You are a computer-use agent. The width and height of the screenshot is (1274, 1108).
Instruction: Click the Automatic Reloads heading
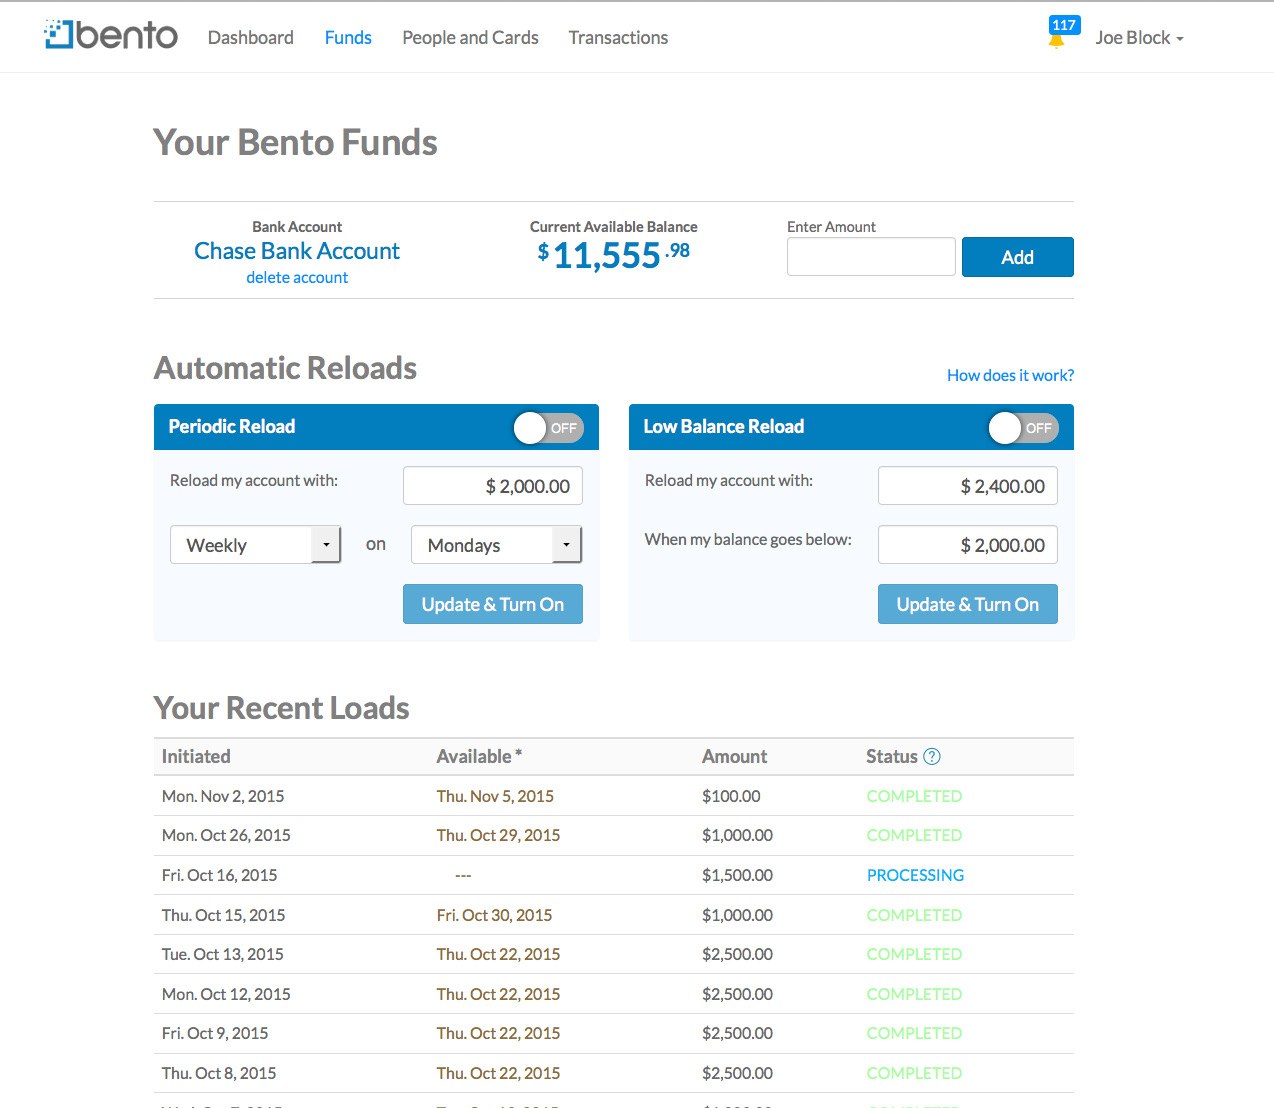tap(285, 368)
